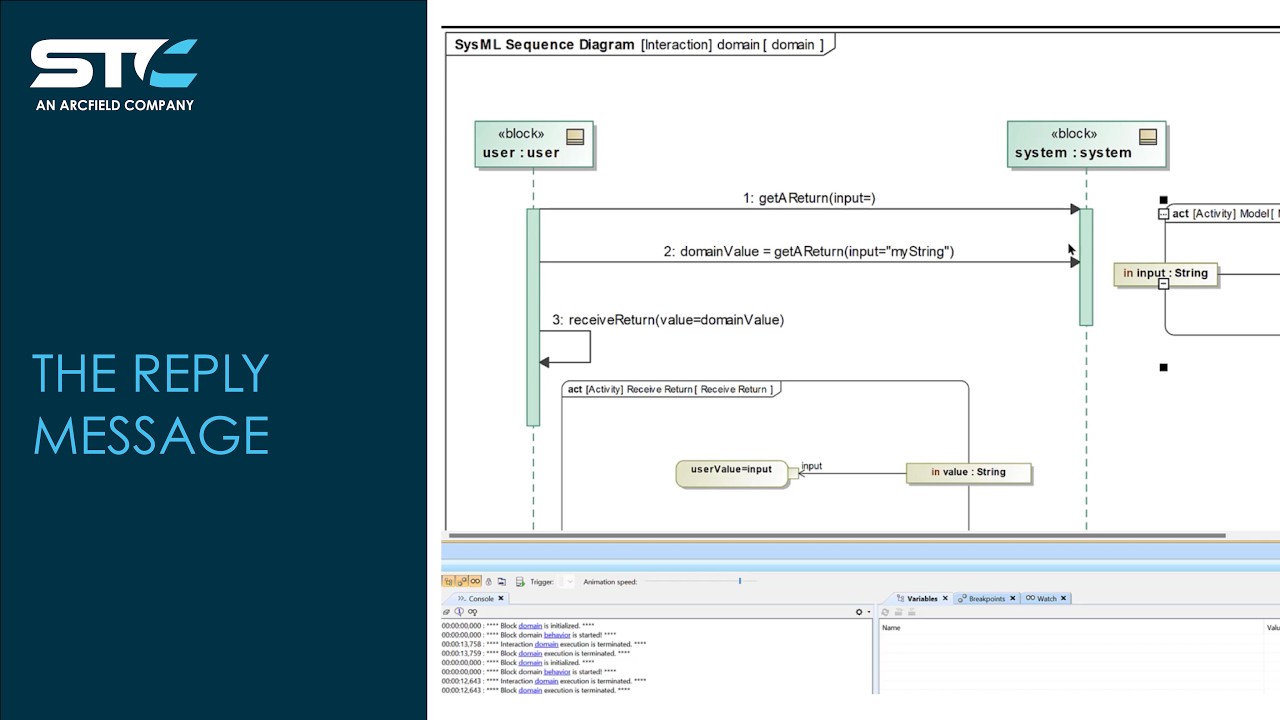The width and height of the screenshot is (1280, 720).
Task: Switch to the Watch tab
Action: (1046, 598)
